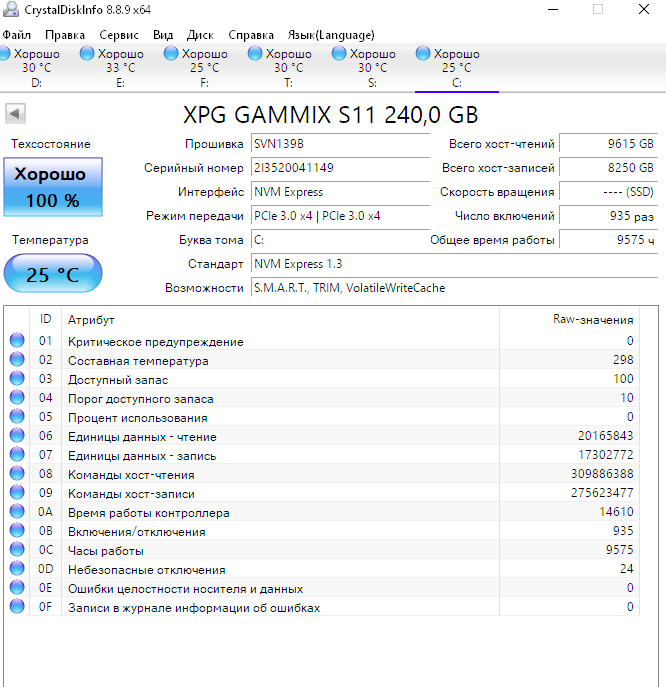Click status orb of attribute 0B row
The width and height of the screenshot is (666, 687).
pos(17,530)
